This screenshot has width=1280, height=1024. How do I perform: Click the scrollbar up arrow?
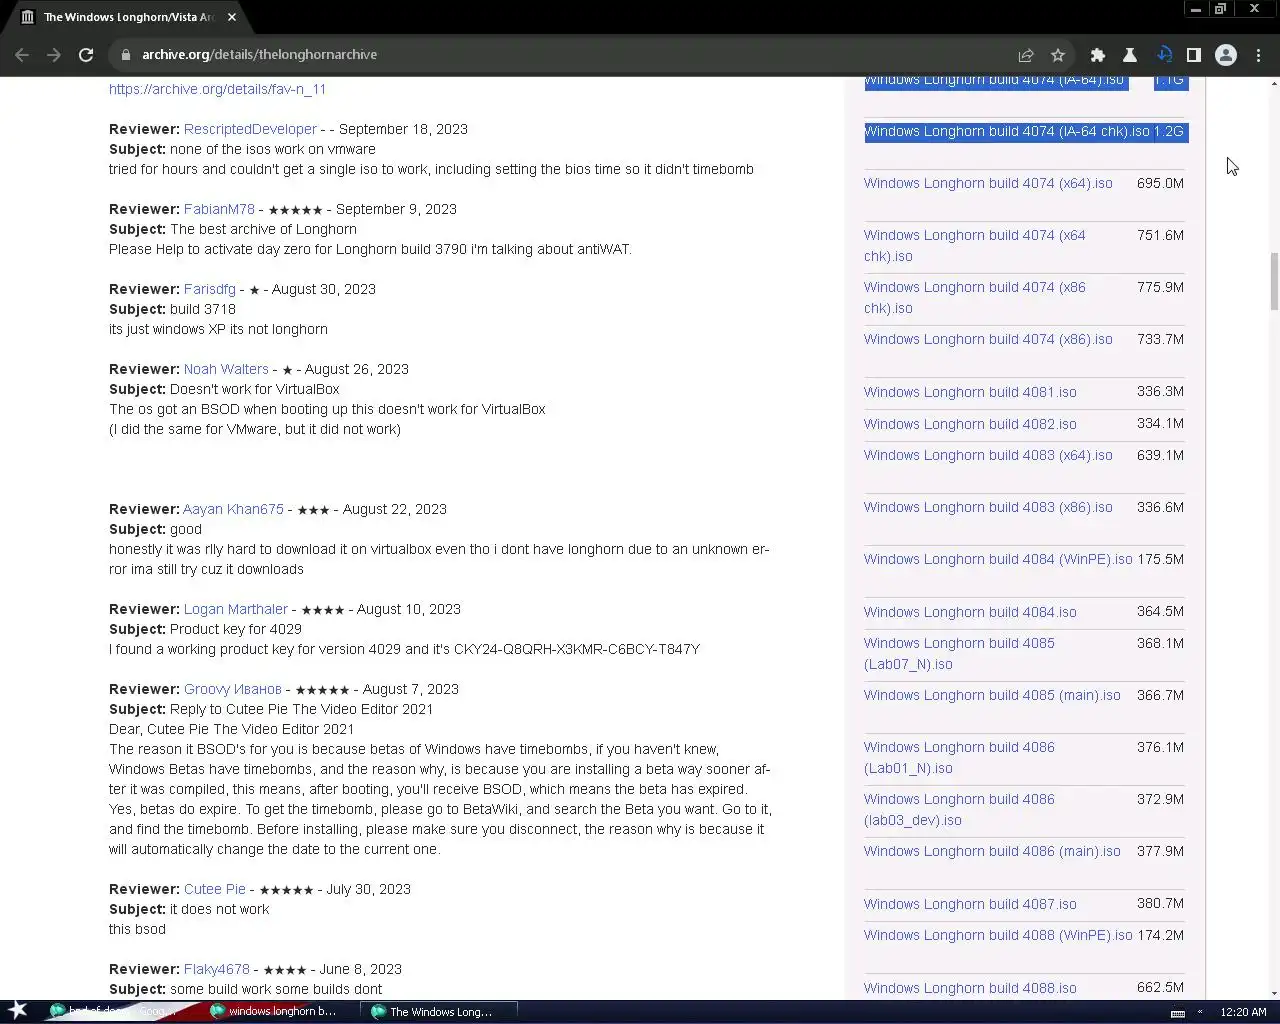[x=1273, y=84]
